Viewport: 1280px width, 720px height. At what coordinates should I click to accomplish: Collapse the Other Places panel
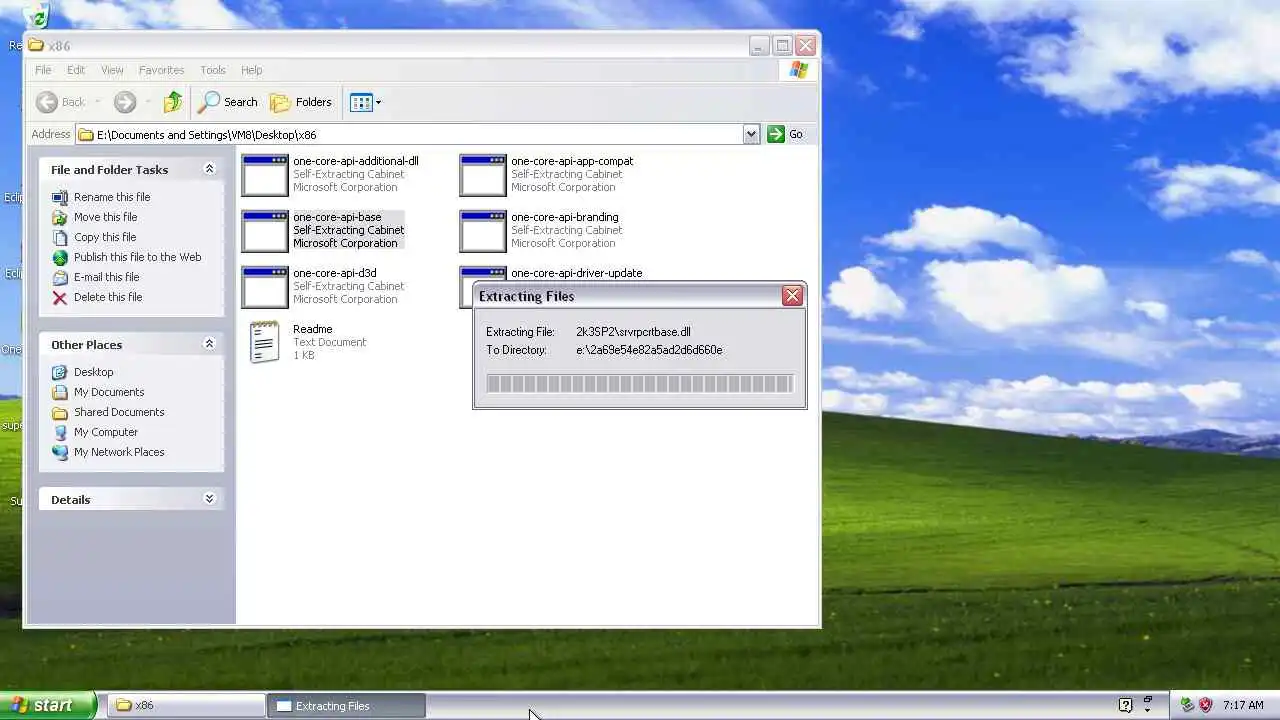click(209, 344)
